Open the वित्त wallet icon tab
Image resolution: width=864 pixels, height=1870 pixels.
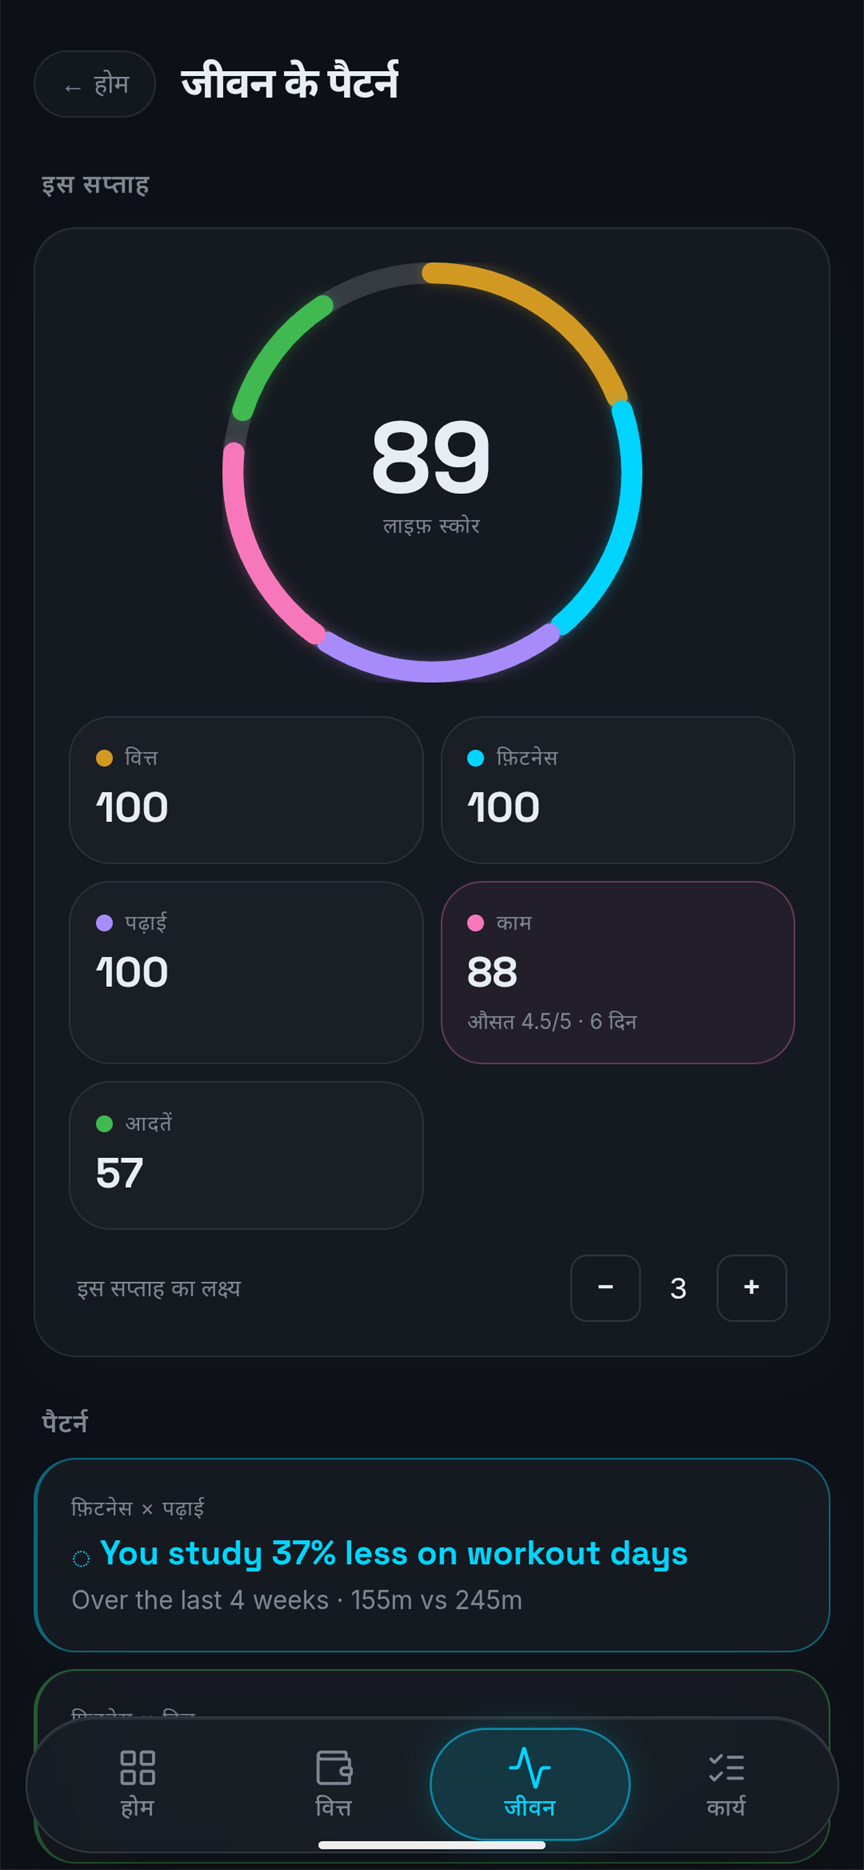(x=333, y=1784)
